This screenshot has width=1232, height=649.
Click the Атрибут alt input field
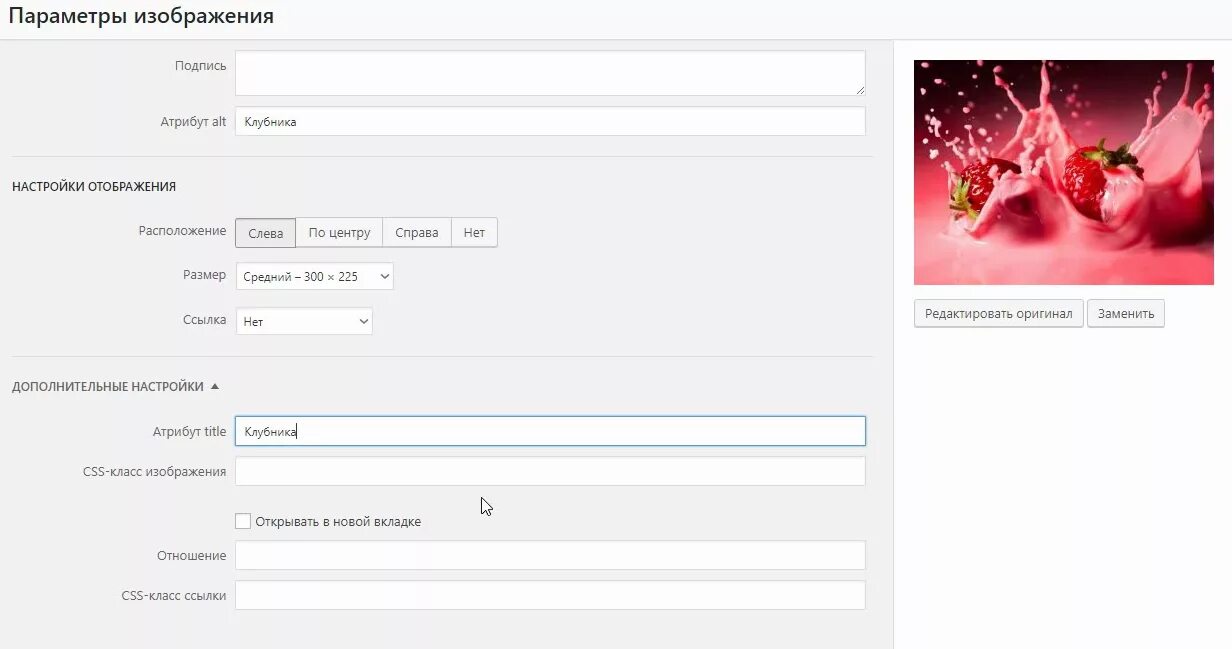pos(550,122)
